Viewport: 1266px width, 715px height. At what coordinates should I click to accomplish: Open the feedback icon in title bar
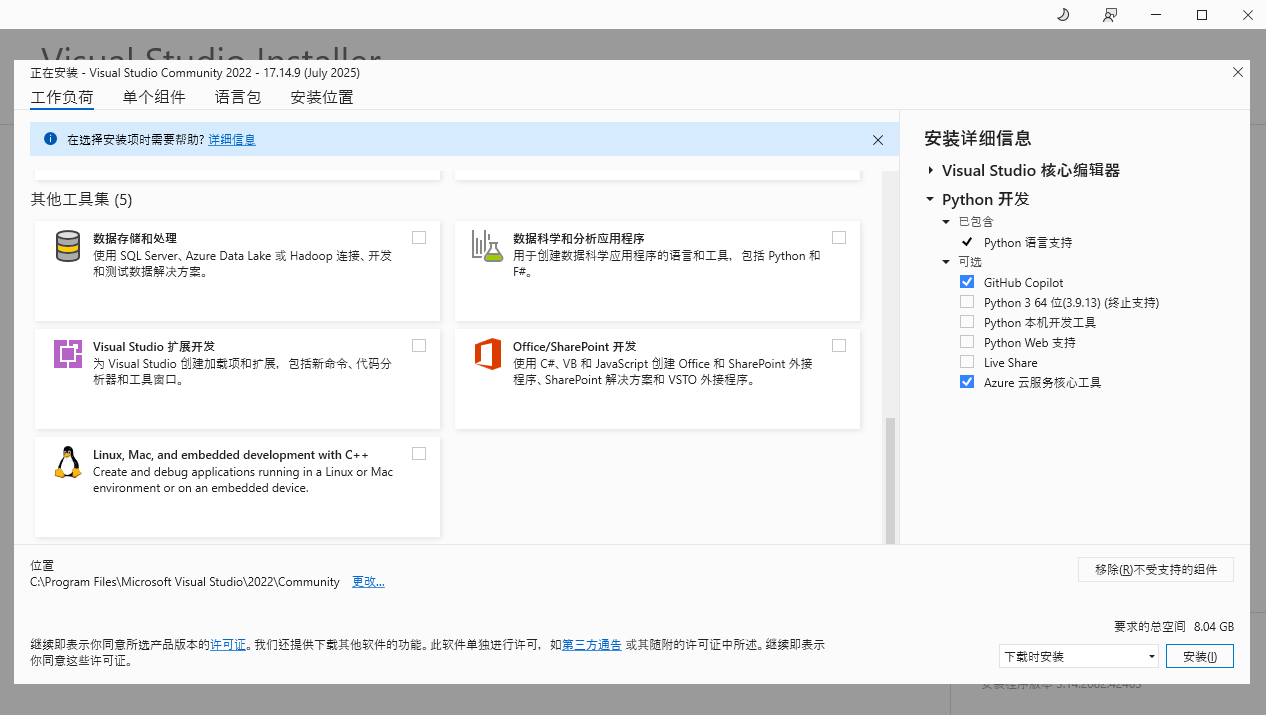(1110, 14)
